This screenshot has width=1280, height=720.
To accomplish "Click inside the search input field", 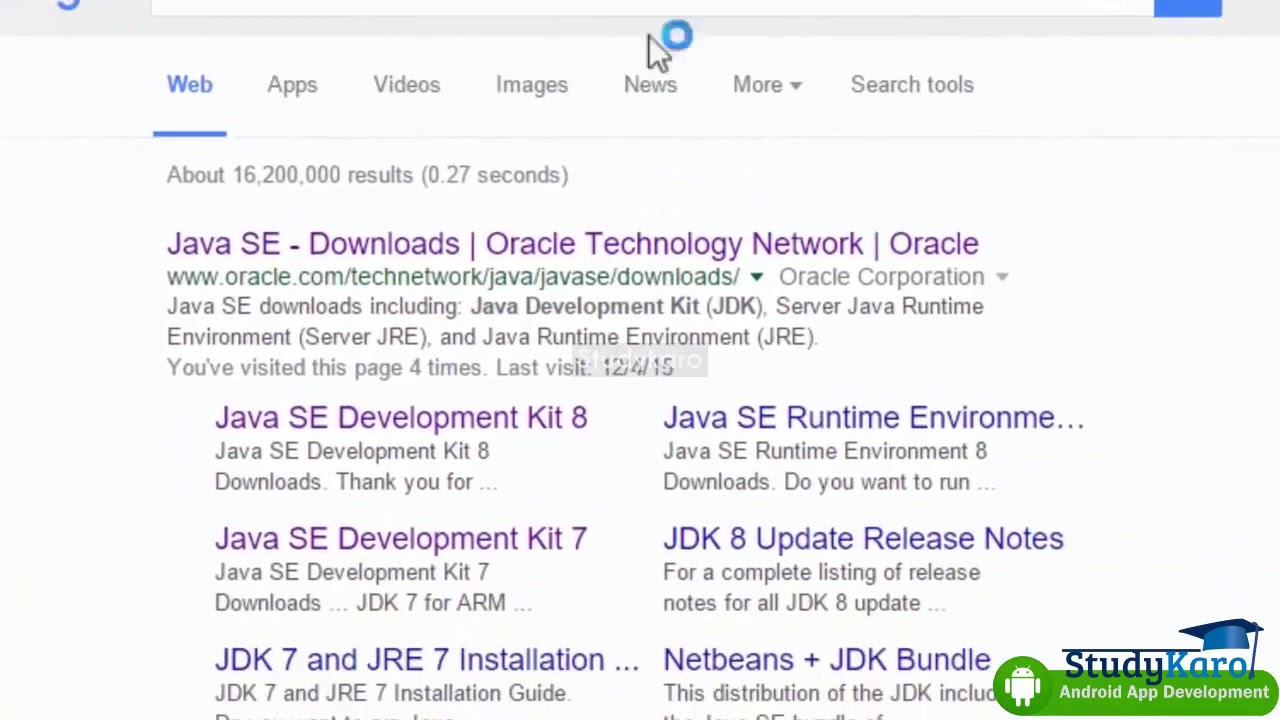I will 650,7.
